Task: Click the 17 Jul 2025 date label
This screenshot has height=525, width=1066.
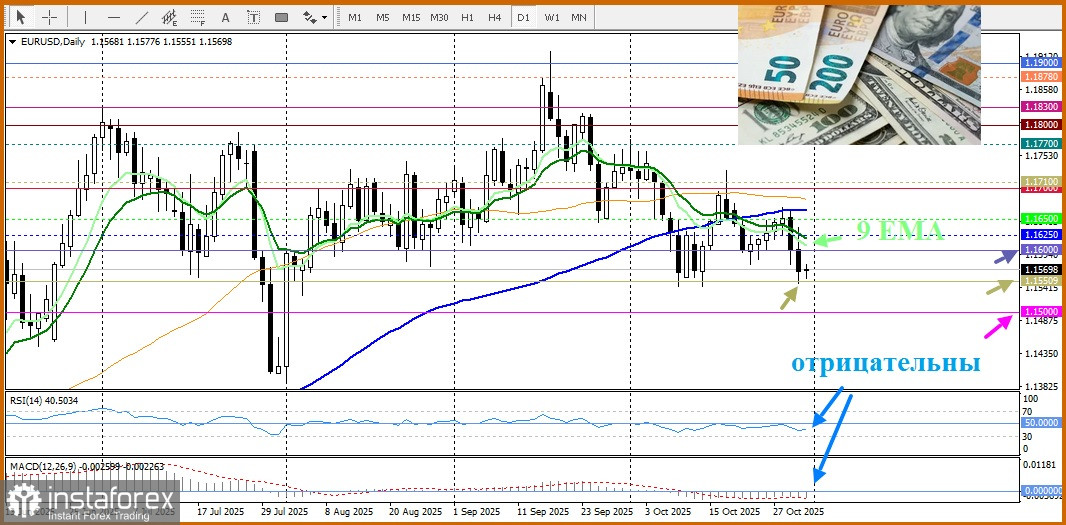Action: click(x=219, y=511)
